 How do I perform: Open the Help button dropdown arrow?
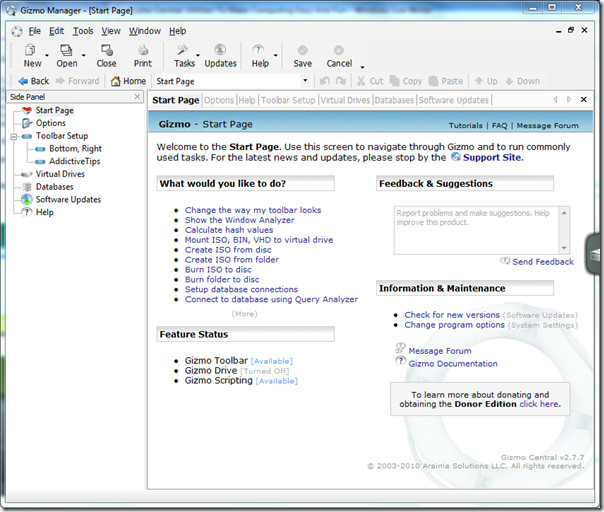tap(275, 55)
